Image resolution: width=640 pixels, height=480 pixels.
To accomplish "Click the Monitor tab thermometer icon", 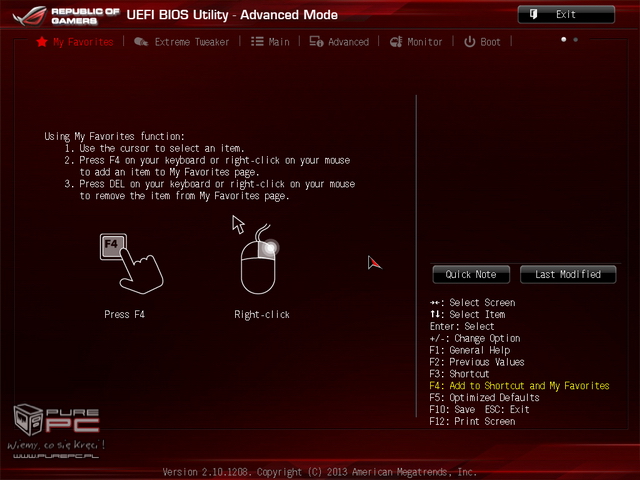I will pos(396,42).
